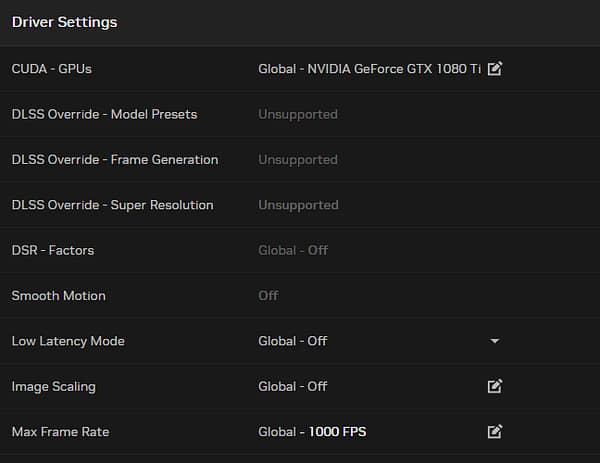The width and height of the screenshot is (600, 463).
Task: Click the Image Scaling setting label
Action: [x=53, y=386]
